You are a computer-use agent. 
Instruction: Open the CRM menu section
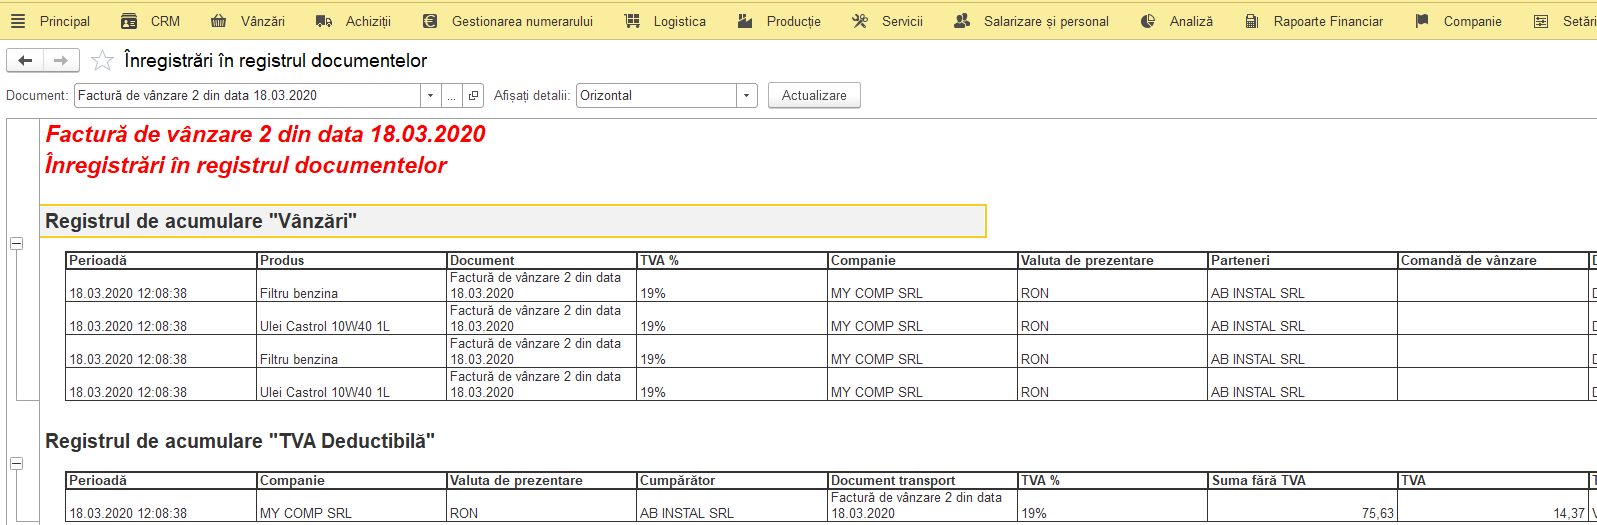point(166,21)
